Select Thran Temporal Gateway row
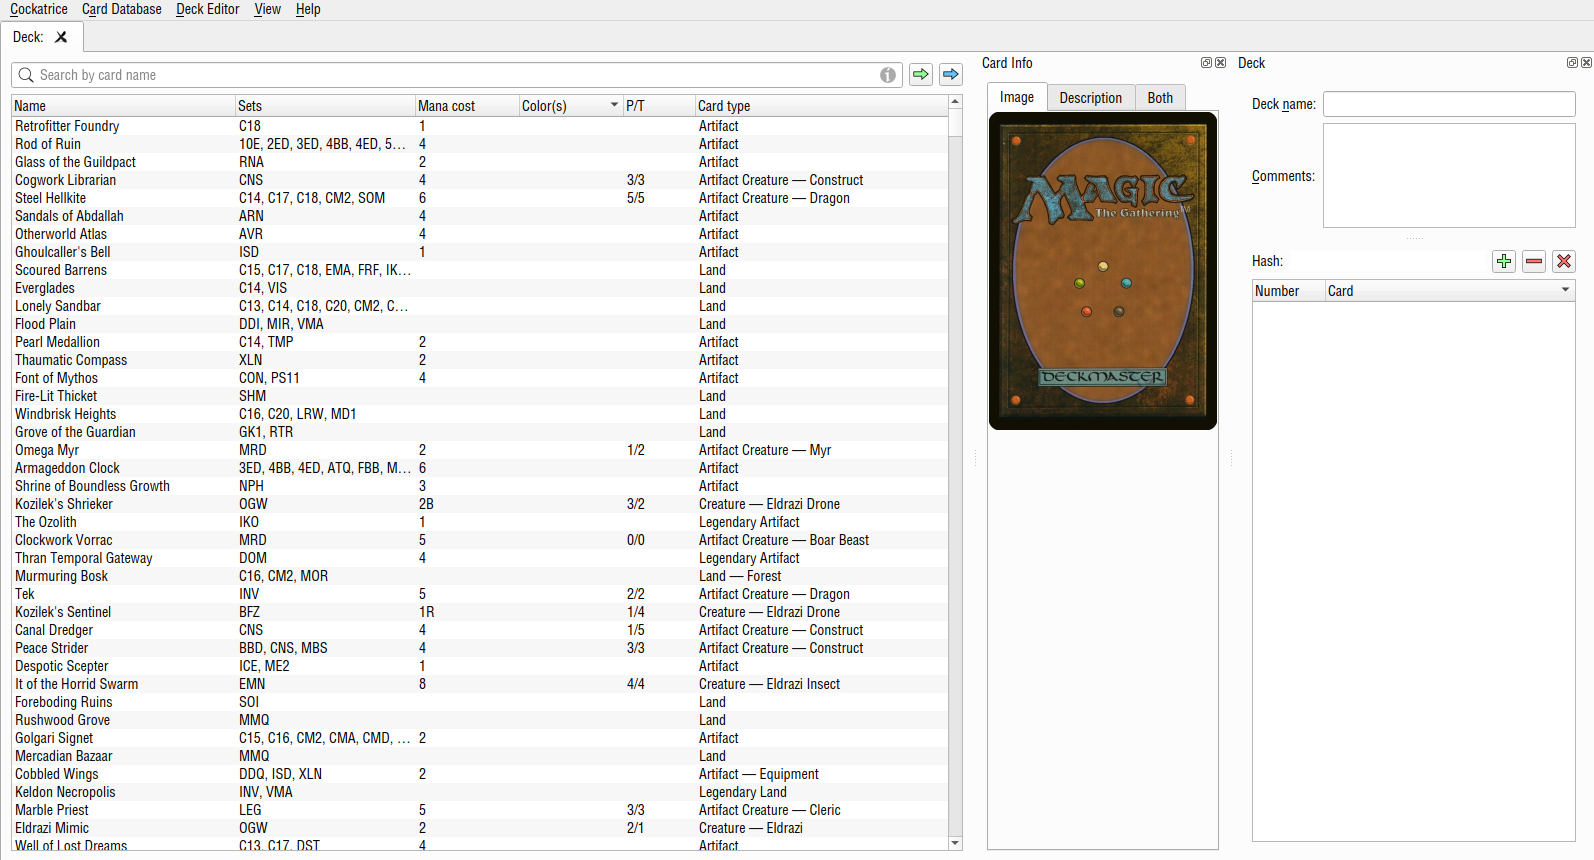This screenshot has height=860, width=1594. tap(480, 558)
